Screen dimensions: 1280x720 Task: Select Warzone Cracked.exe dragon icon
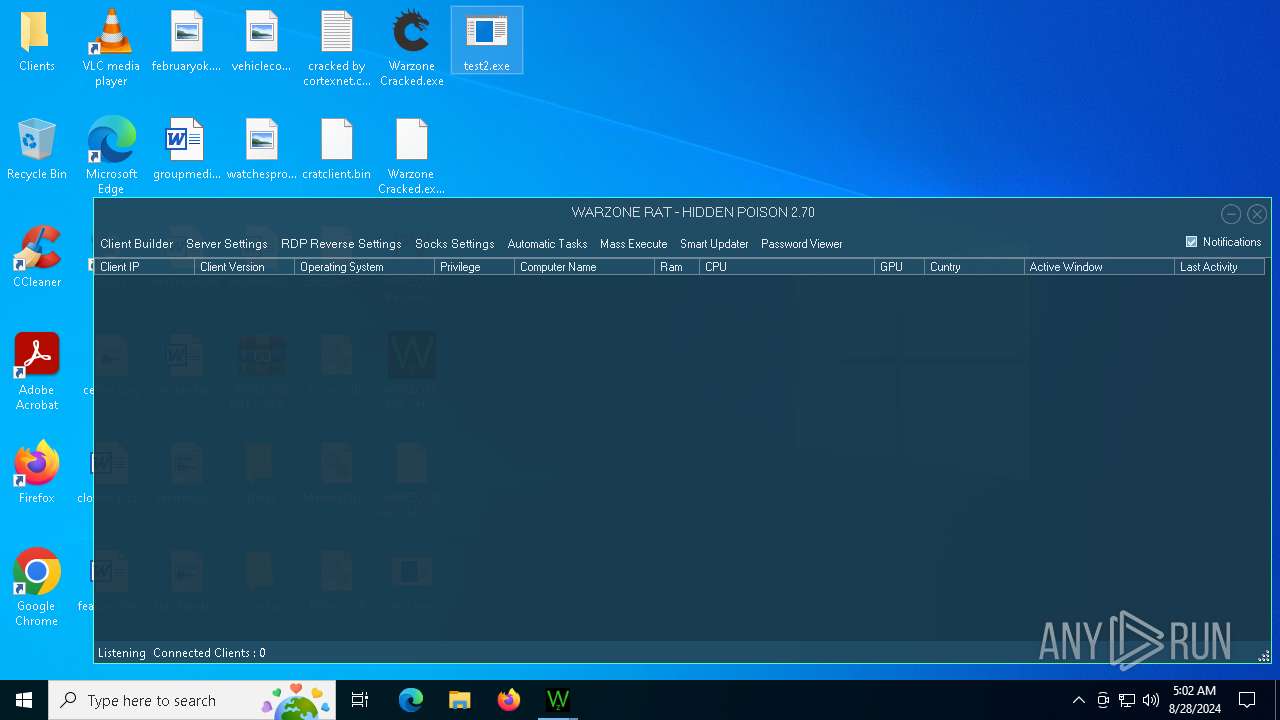pos(411,47)
